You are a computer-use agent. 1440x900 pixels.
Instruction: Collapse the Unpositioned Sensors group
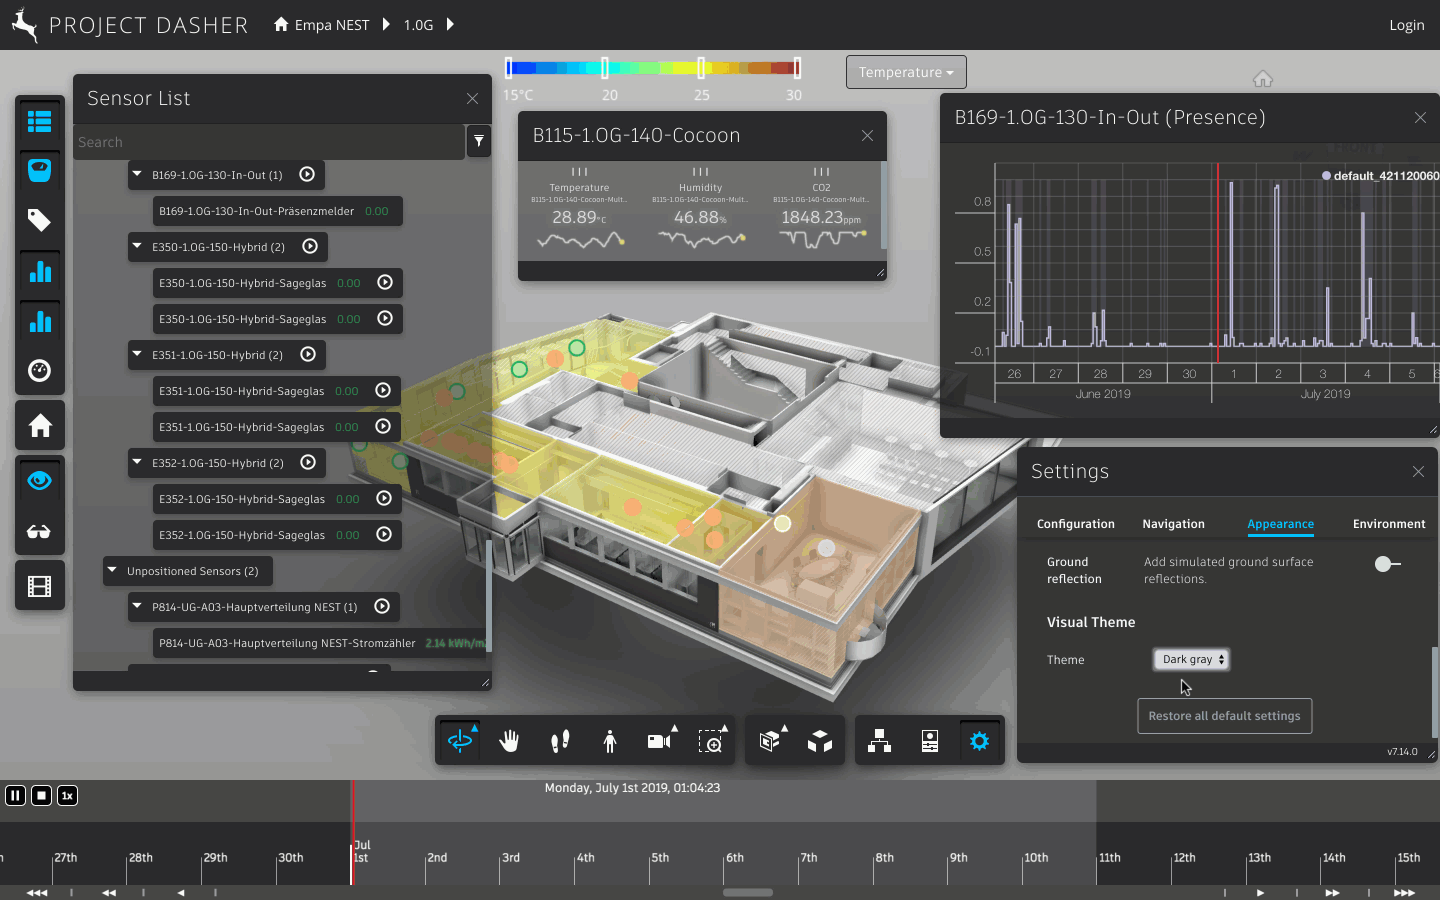(112, 571)
